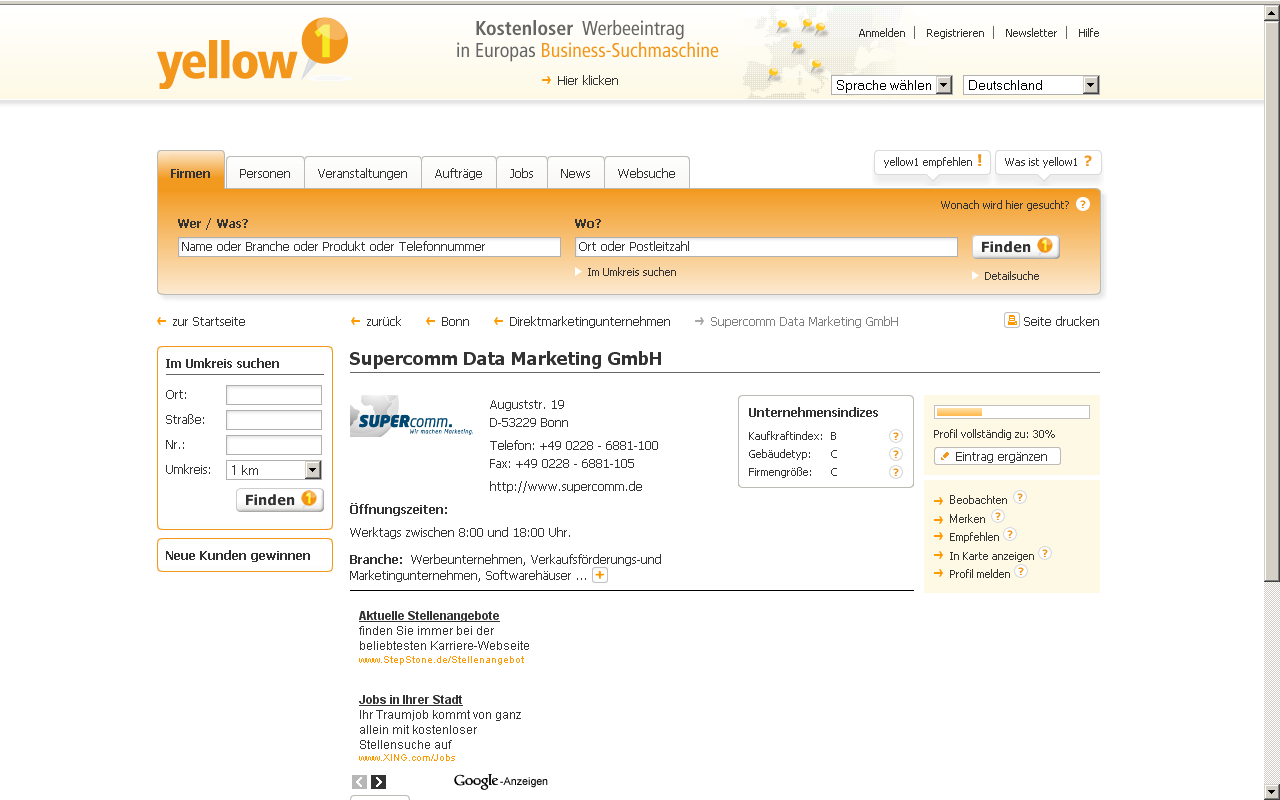The width and height of the screenshot is (1280, 800).
Task: Click help icon beside In Karte anzeigen
Action: point(1045,553)
